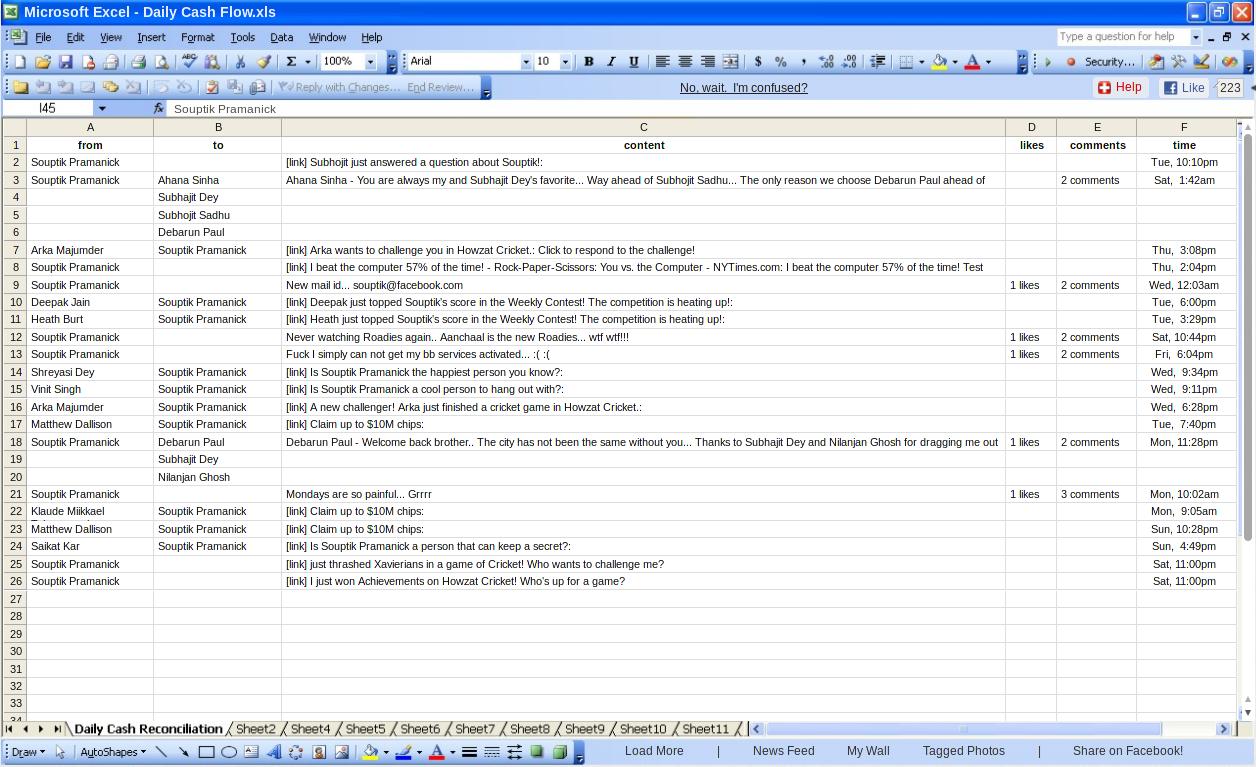1256x767 pixels.
Task: Click the "No, wait. I'm confused?" link
Action: (743, 88)
